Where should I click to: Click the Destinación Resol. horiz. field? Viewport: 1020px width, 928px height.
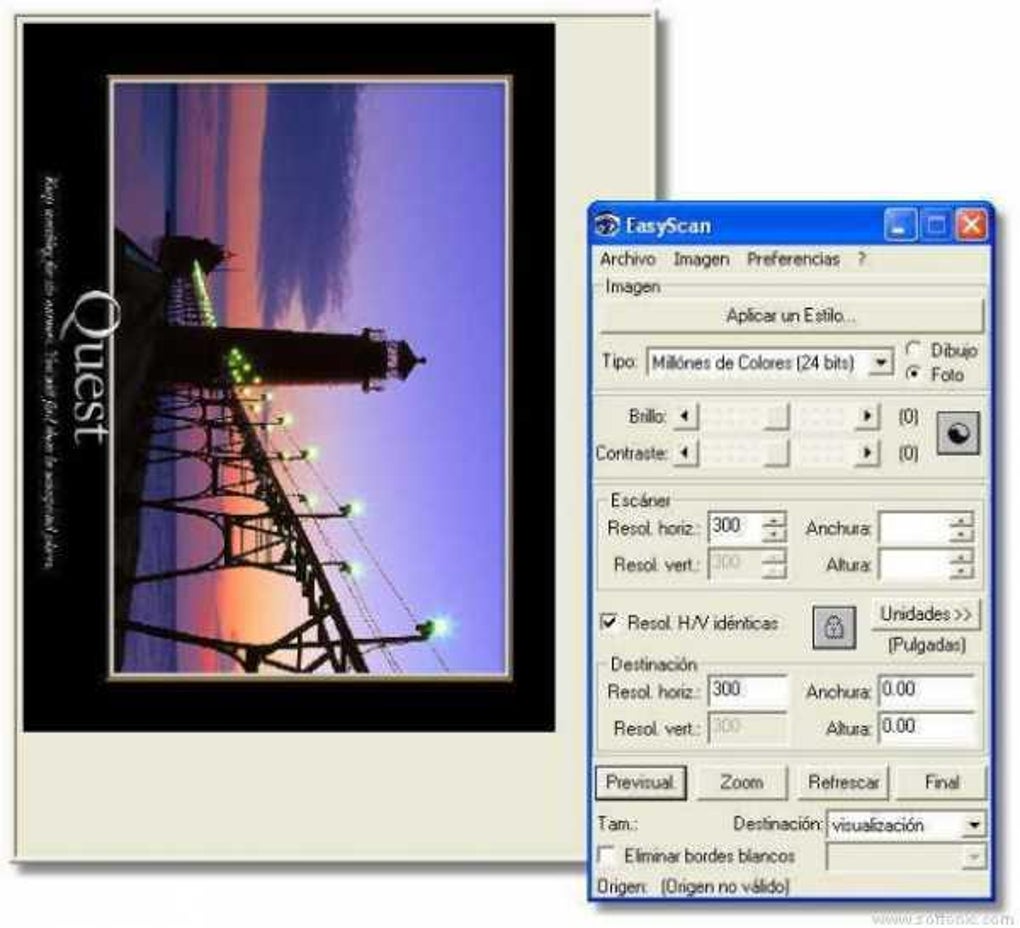point(747,689)
